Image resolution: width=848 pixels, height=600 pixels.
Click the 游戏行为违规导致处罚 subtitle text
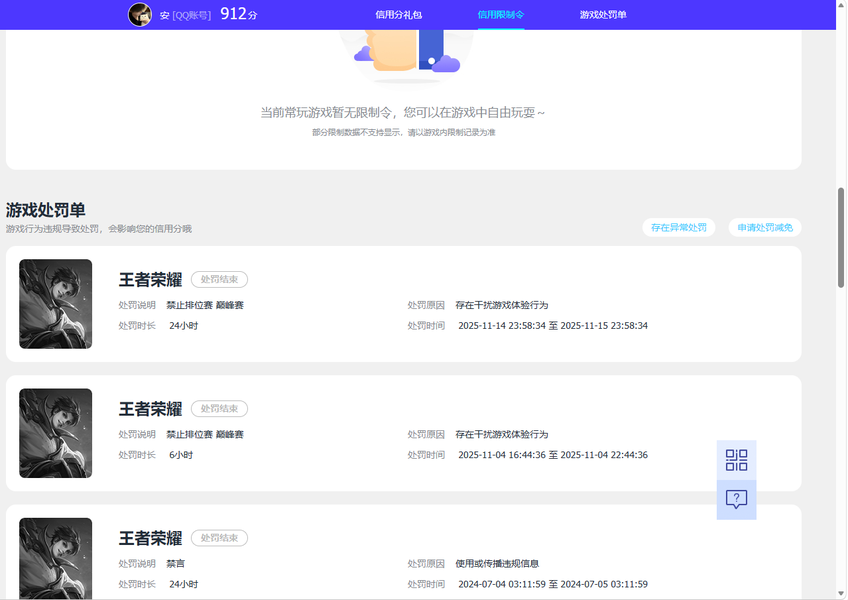pos(99,229)
